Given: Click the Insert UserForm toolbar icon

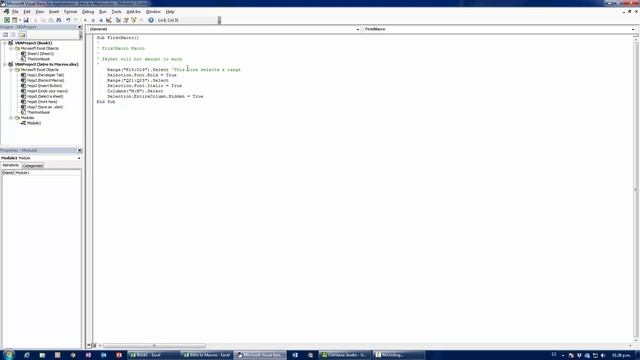Looking at the screenshot, I should 14,20.
